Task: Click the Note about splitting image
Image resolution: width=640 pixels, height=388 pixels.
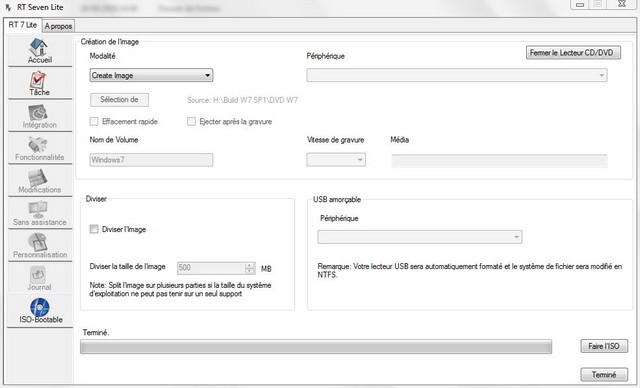Action: click(180, 289)
